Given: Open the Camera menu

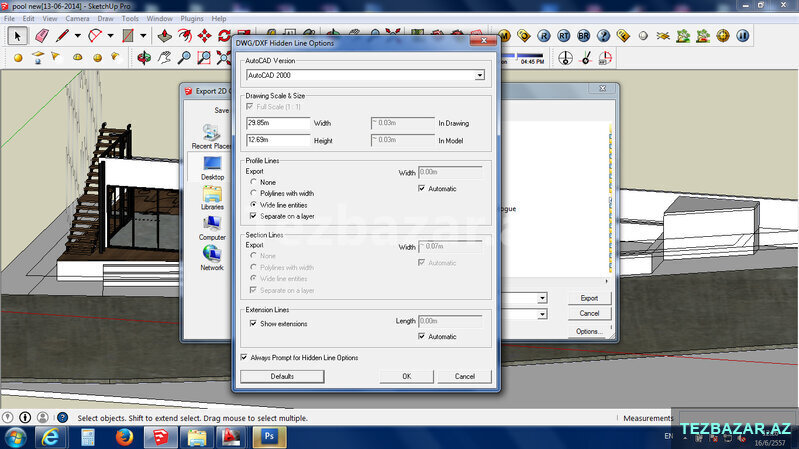Looking at the screenshot, I should (77, 18).
